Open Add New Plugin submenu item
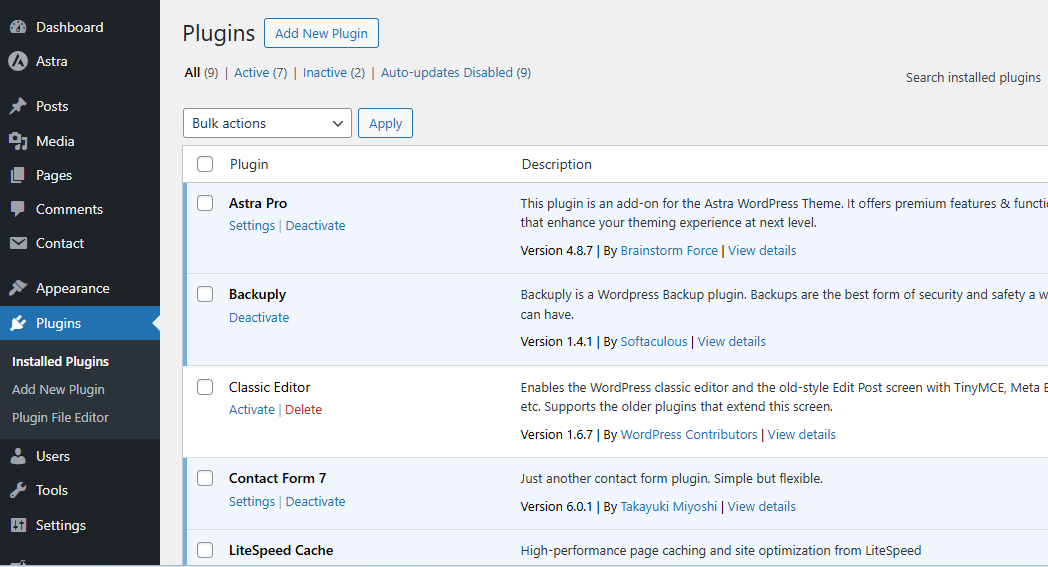 pos(58,389)
